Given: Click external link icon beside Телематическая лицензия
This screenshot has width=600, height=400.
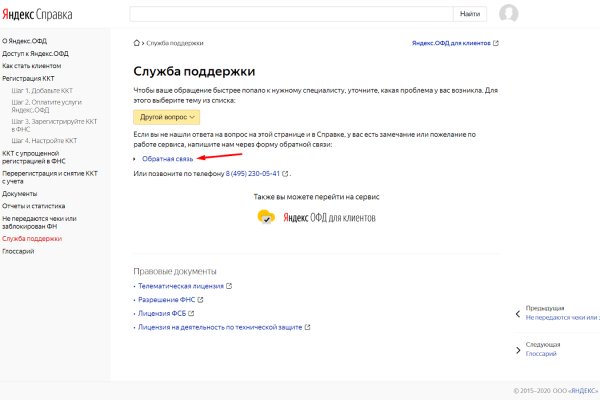Looking at the screenshot, I should tap(230, 286).
